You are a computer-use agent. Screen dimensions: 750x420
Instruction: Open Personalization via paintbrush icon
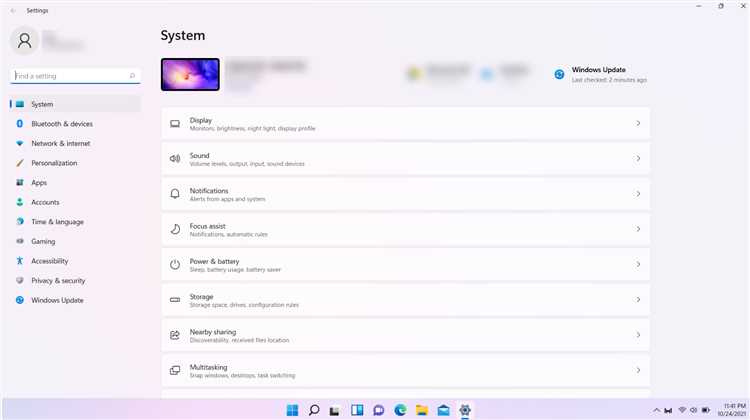pyautogui.click(x=20, y=163)
